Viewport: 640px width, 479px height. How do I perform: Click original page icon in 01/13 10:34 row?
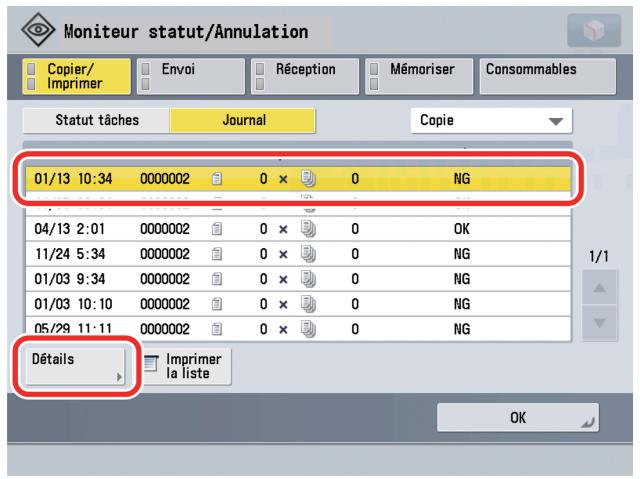point(217,179)
